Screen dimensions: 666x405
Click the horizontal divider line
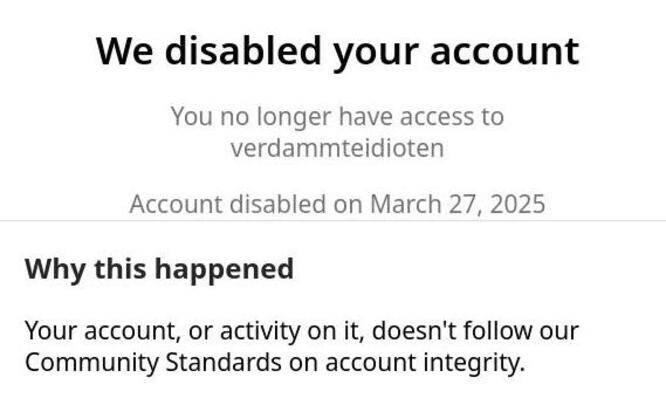tap(333, 221)
